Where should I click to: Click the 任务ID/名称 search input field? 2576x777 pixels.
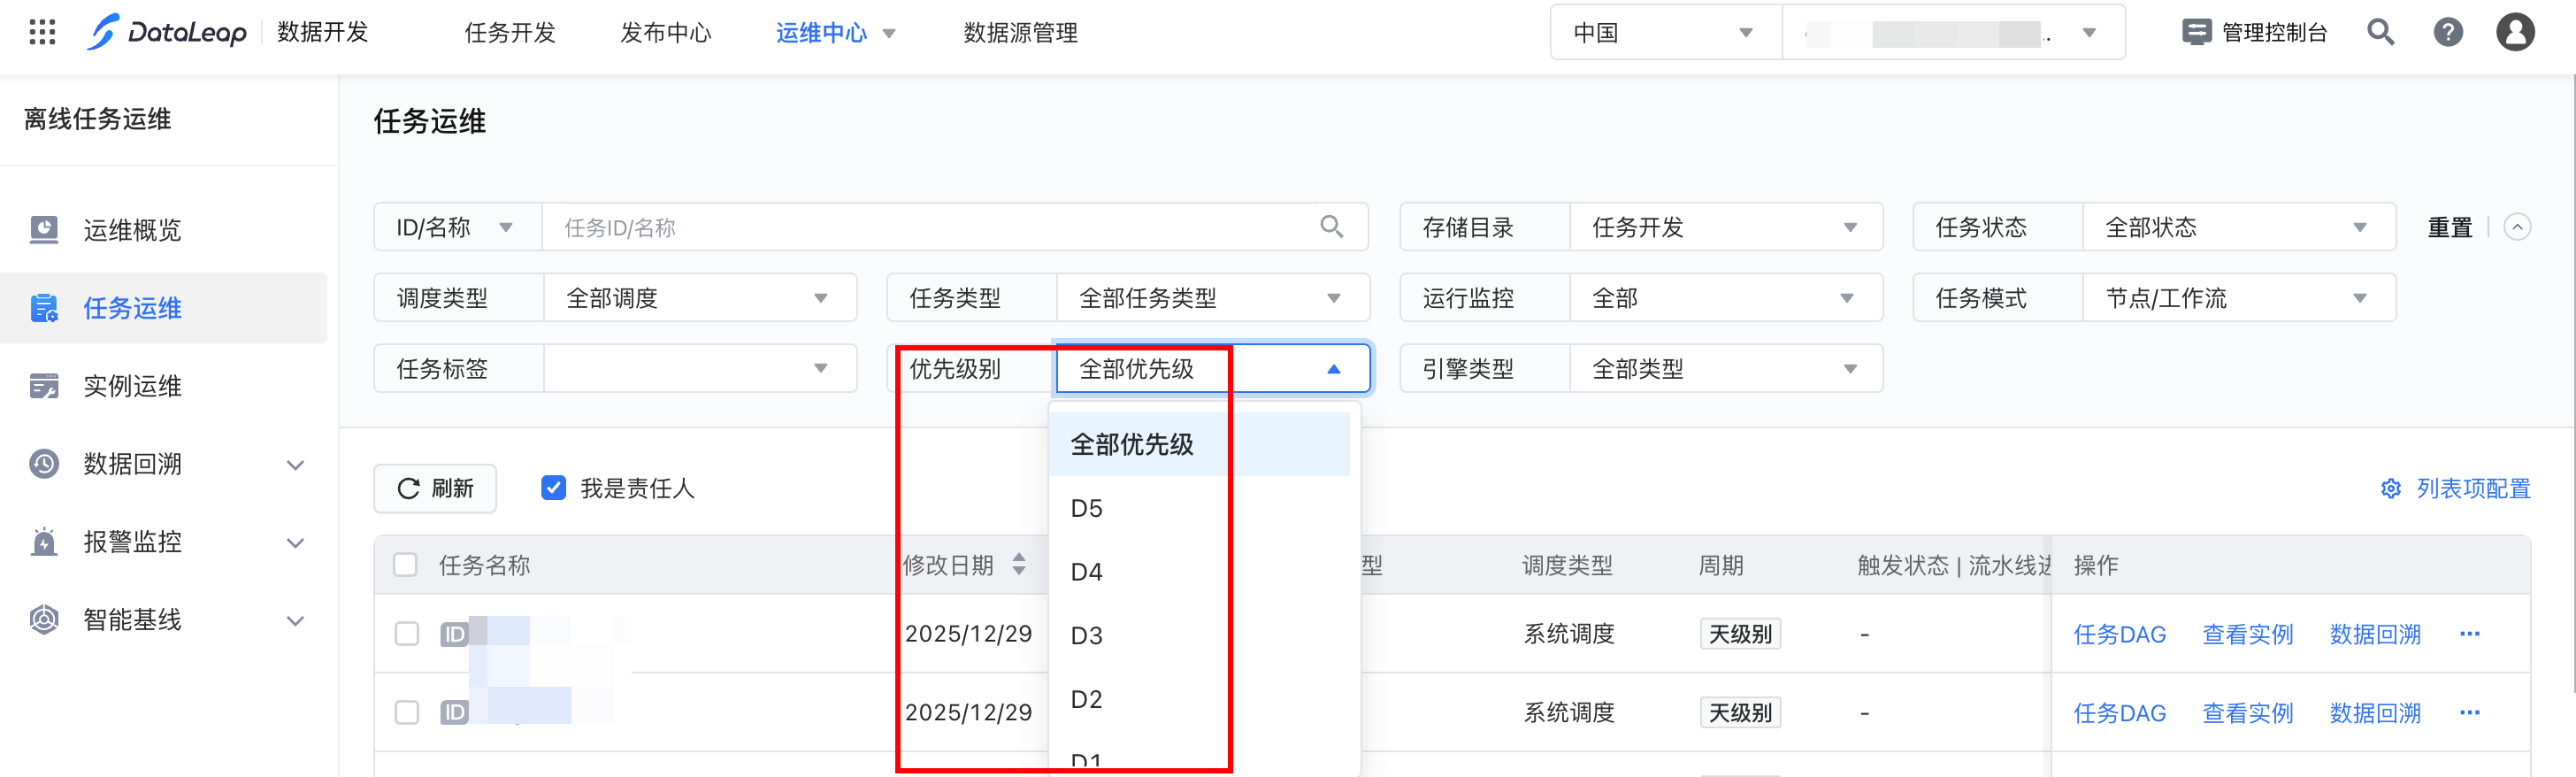click(x=930, y=227)
